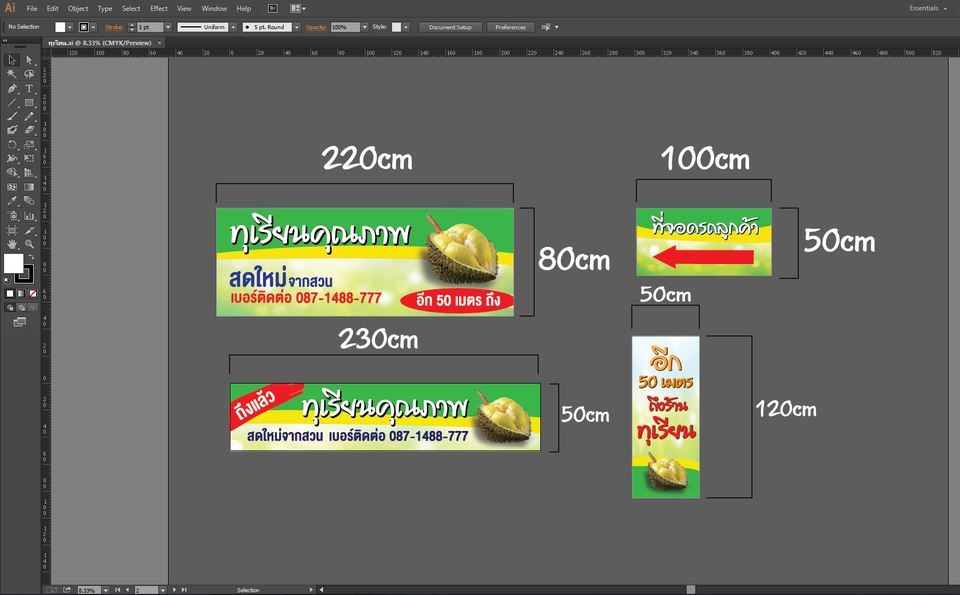Select the Rectangle tool

[x=29, y=102]
